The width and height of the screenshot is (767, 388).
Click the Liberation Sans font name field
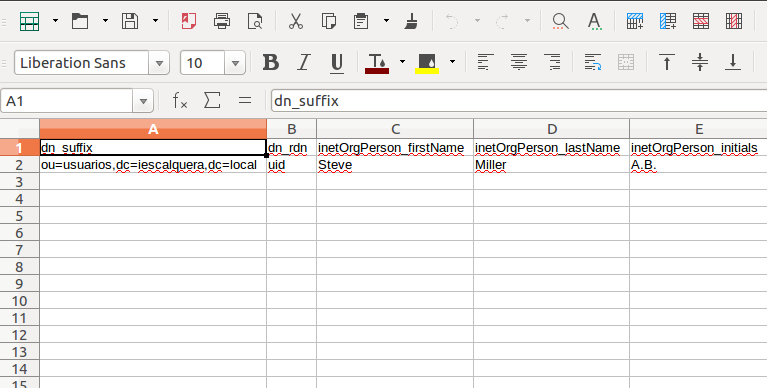click(81, 63)
